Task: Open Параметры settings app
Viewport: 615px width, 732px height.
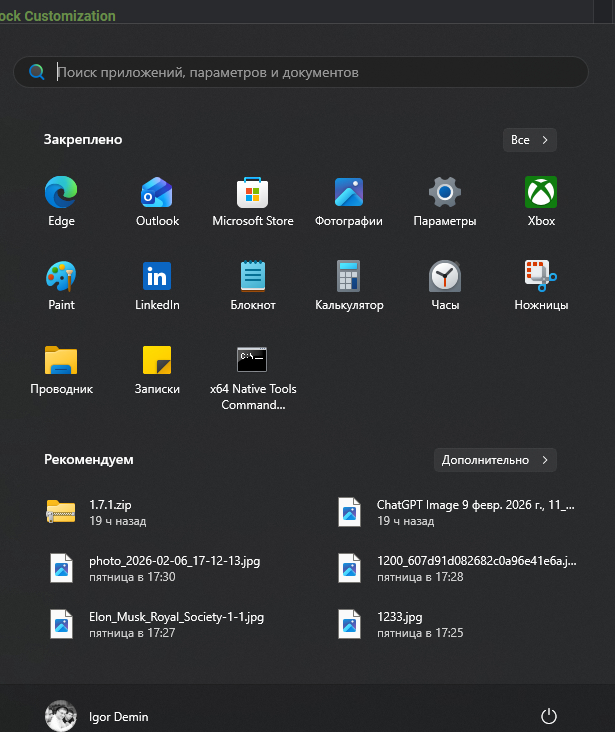Action: pos(444,201)
